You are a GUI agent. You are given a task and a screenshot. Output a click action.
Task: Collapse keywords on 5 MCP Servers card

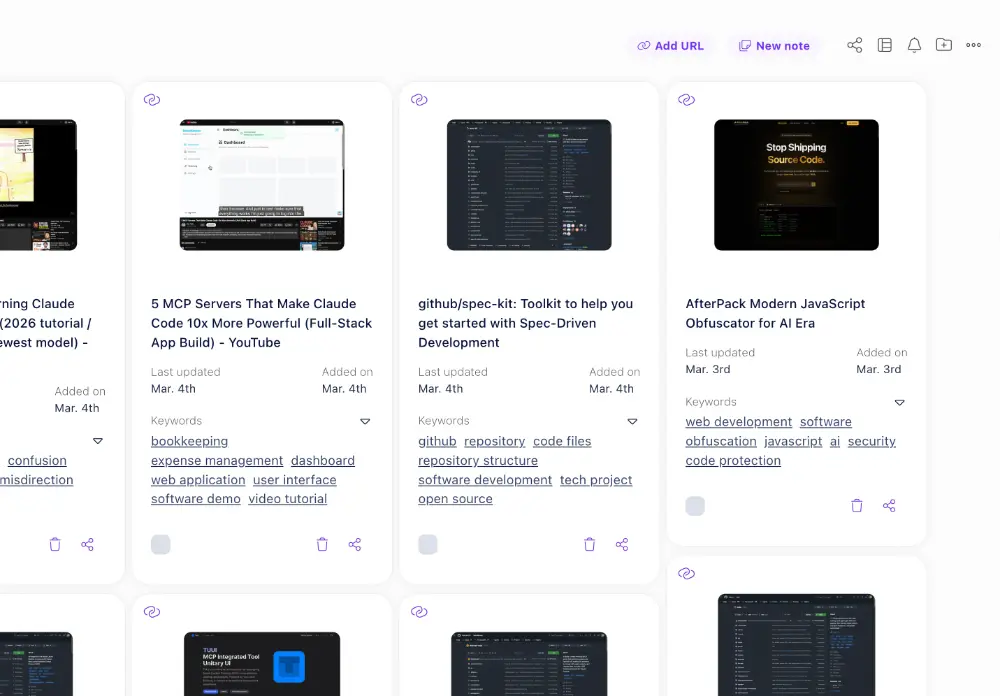click(365, 422)
